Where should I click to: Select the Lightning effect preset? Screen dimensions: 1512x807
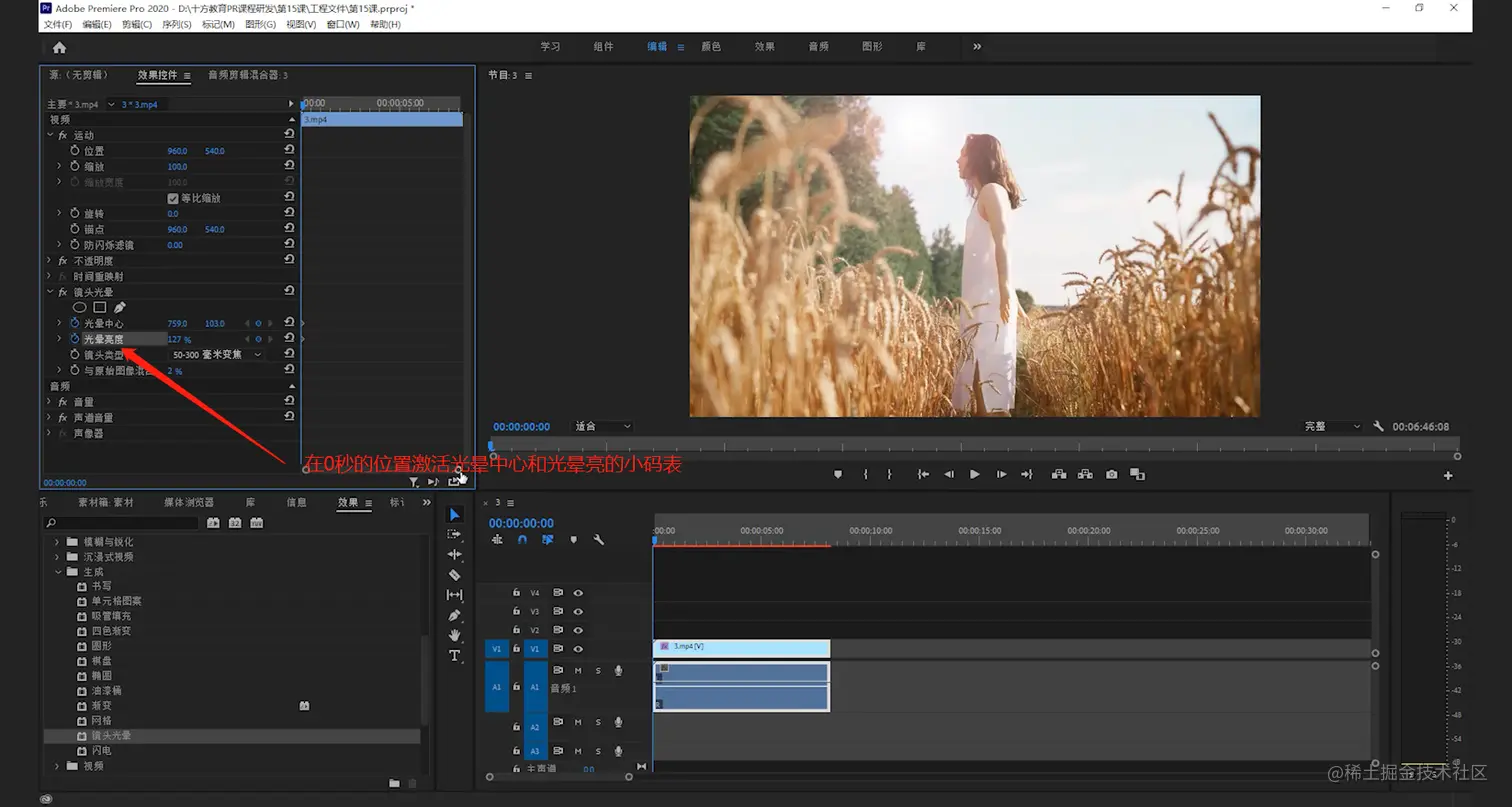coord(101,751)
